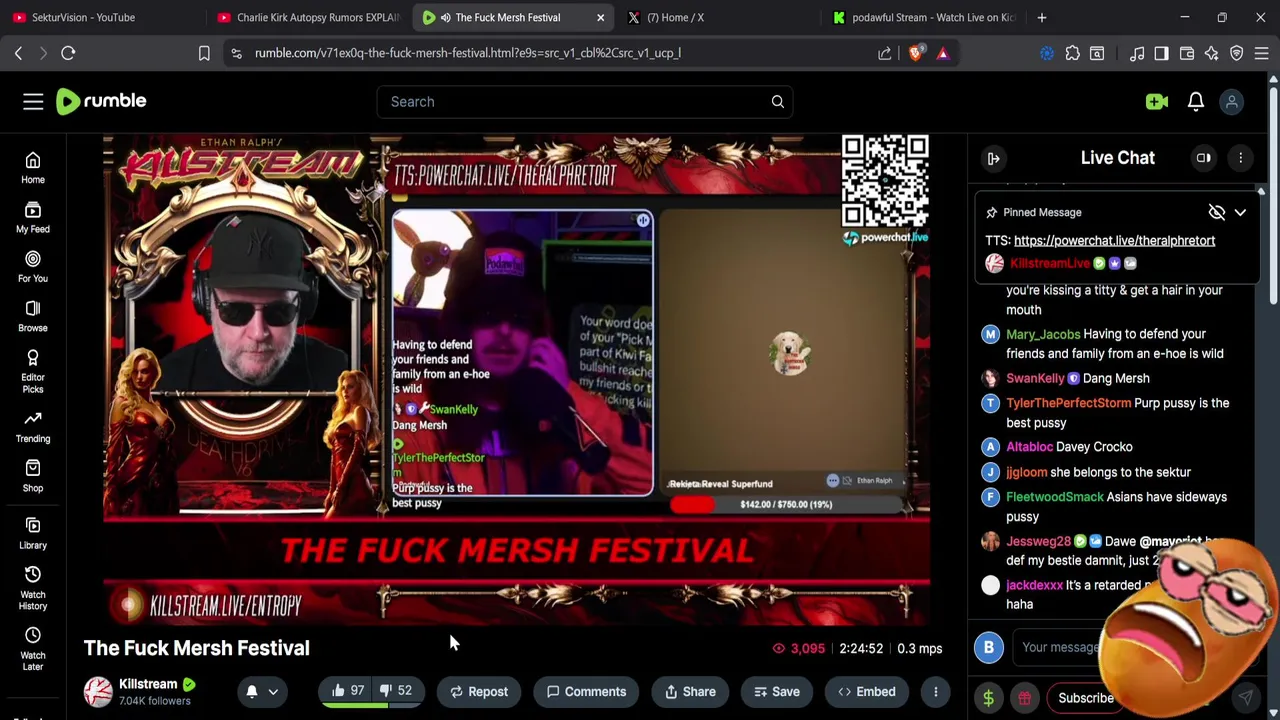Bookmark this page with the bookmark icon
1280x720 pixels.
pyautogui.click(x=204, y=53)
